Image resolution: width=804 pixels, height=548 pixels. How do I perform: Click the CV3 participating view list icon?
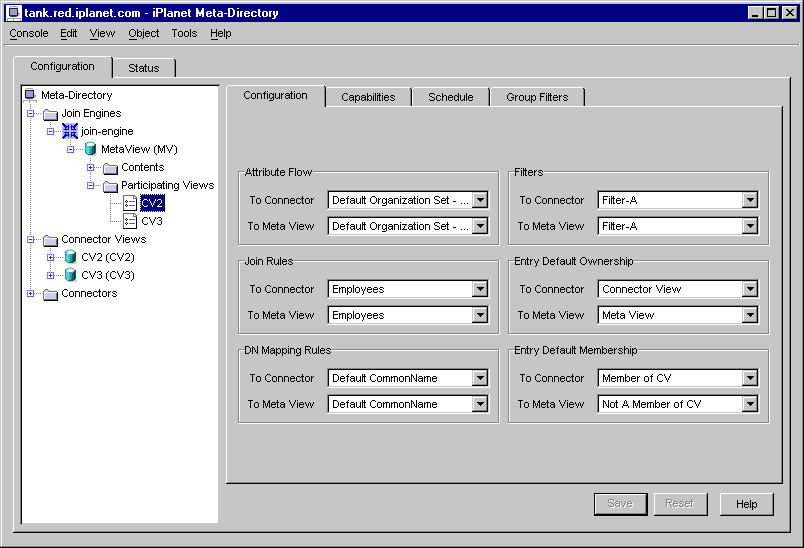[x=130, y=221]
